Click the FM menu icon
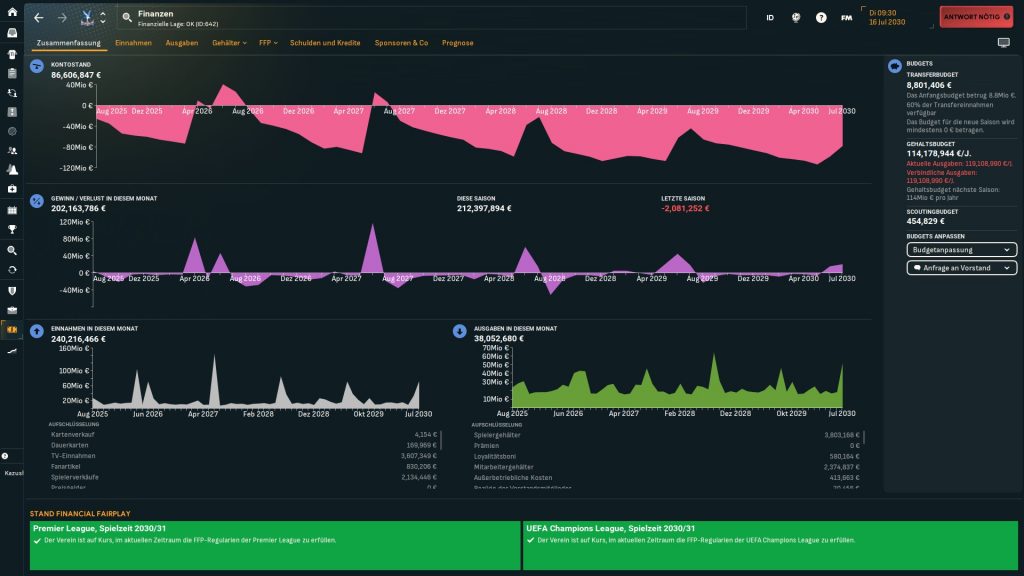 coord(847,18)
